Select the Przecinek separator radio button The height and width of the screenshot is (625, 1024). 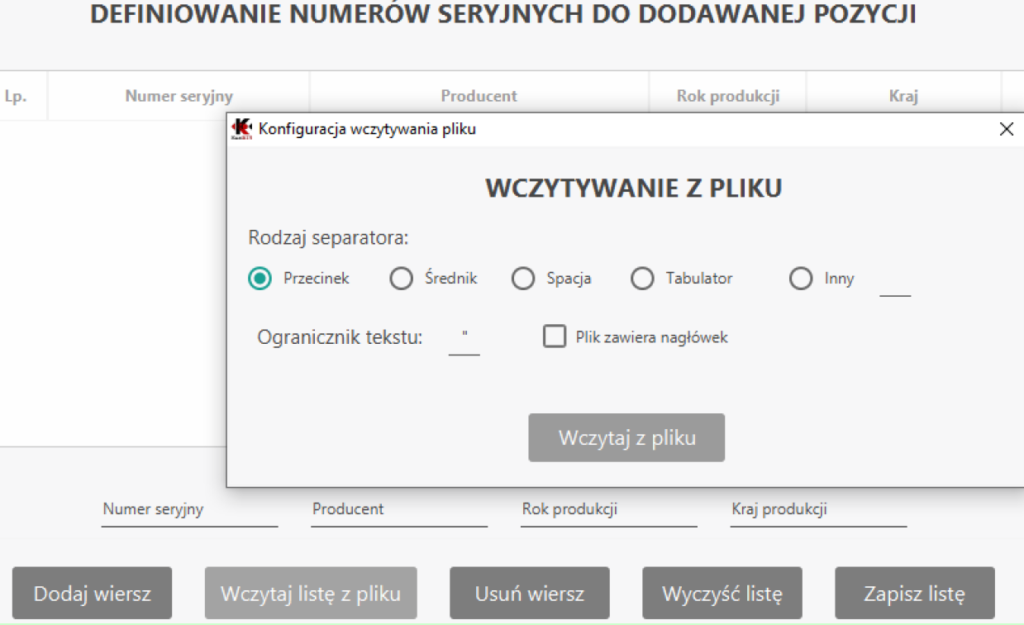[x=260, y=278]
